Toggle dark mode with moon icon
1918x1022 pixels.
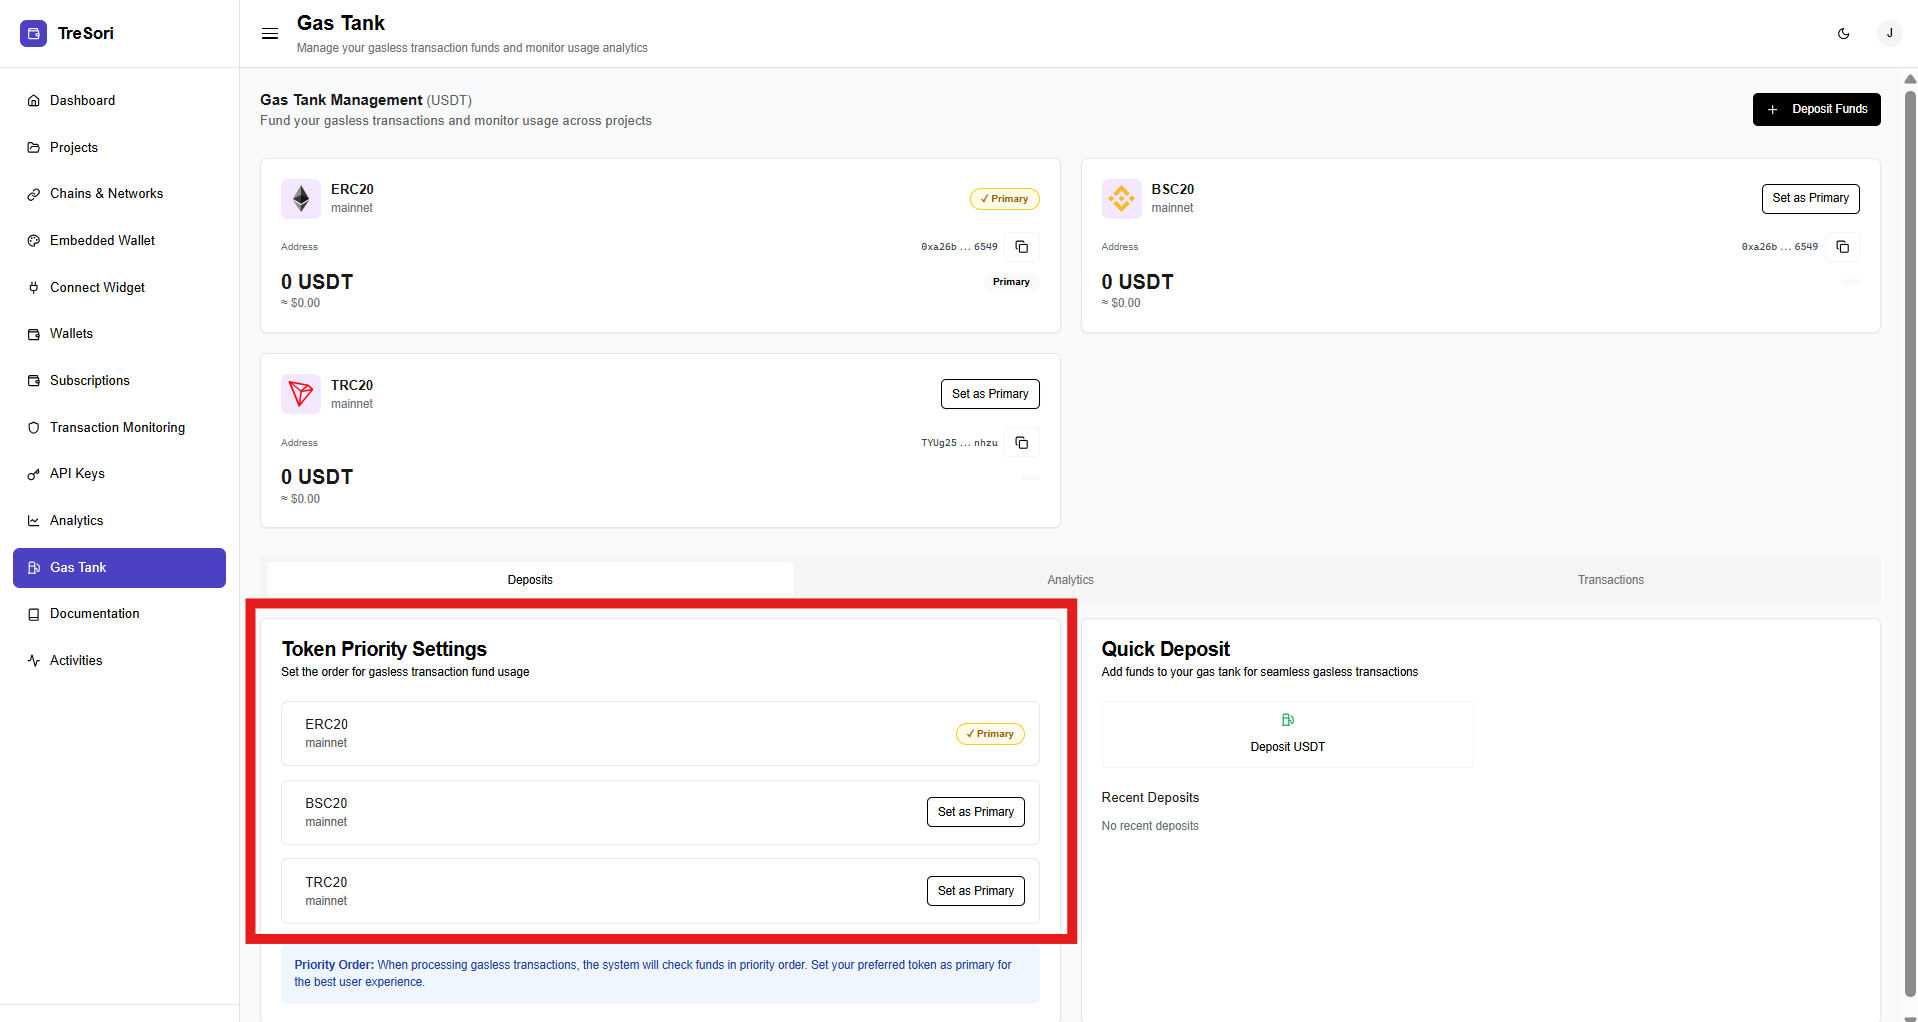point(1843,33)
